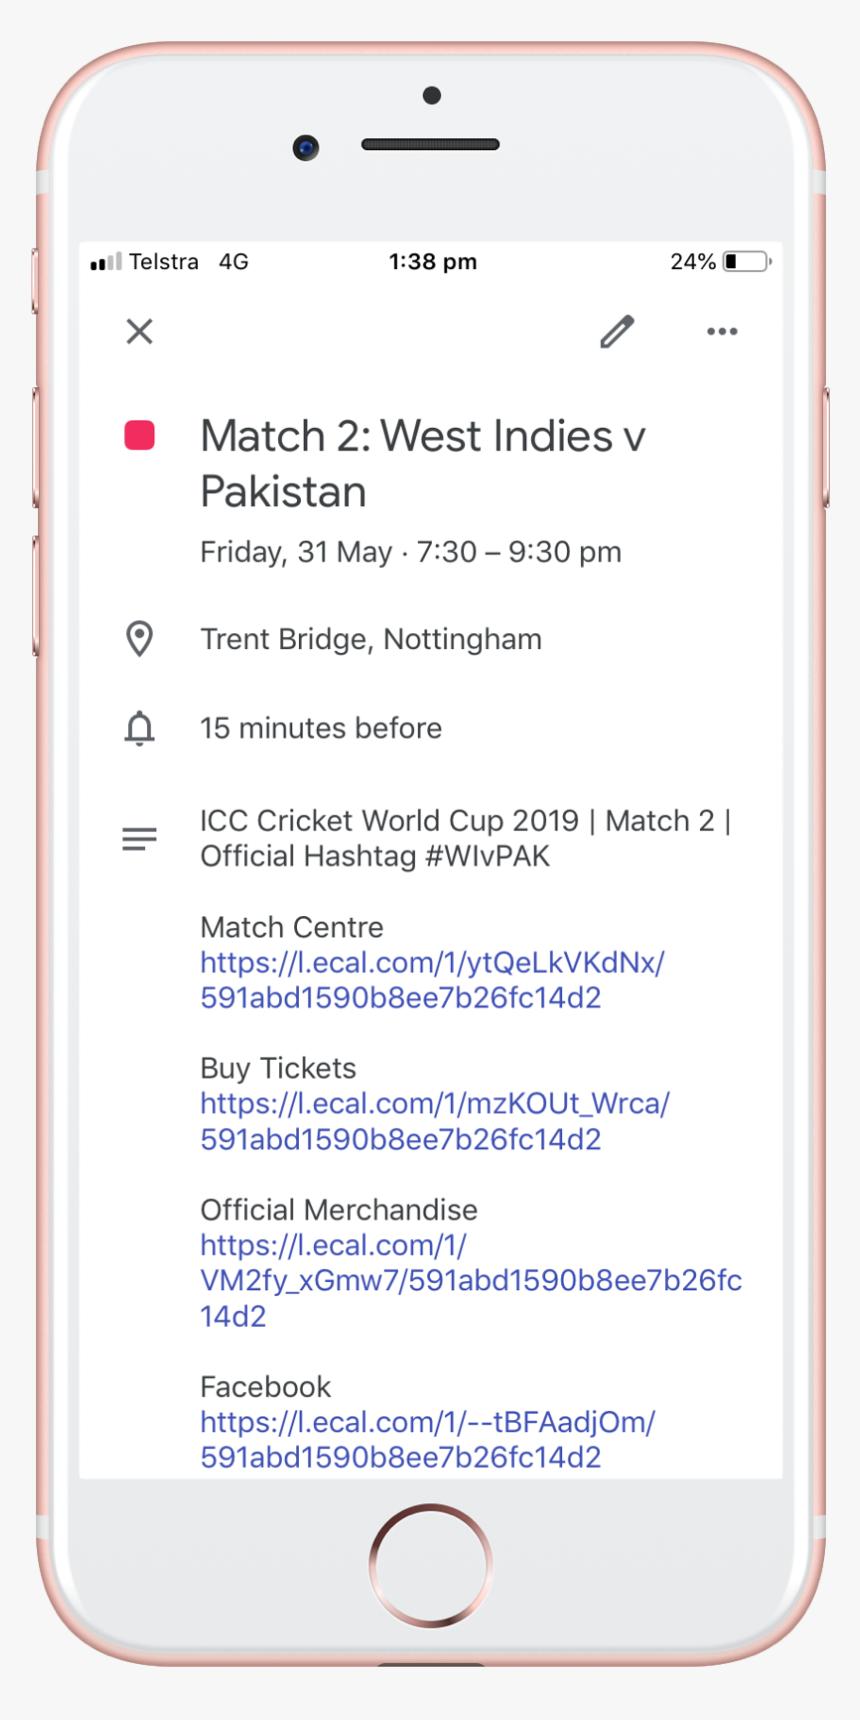Tap the location pin icon
The height and width of the screenshot is (1720, 860).
[139, 639]
